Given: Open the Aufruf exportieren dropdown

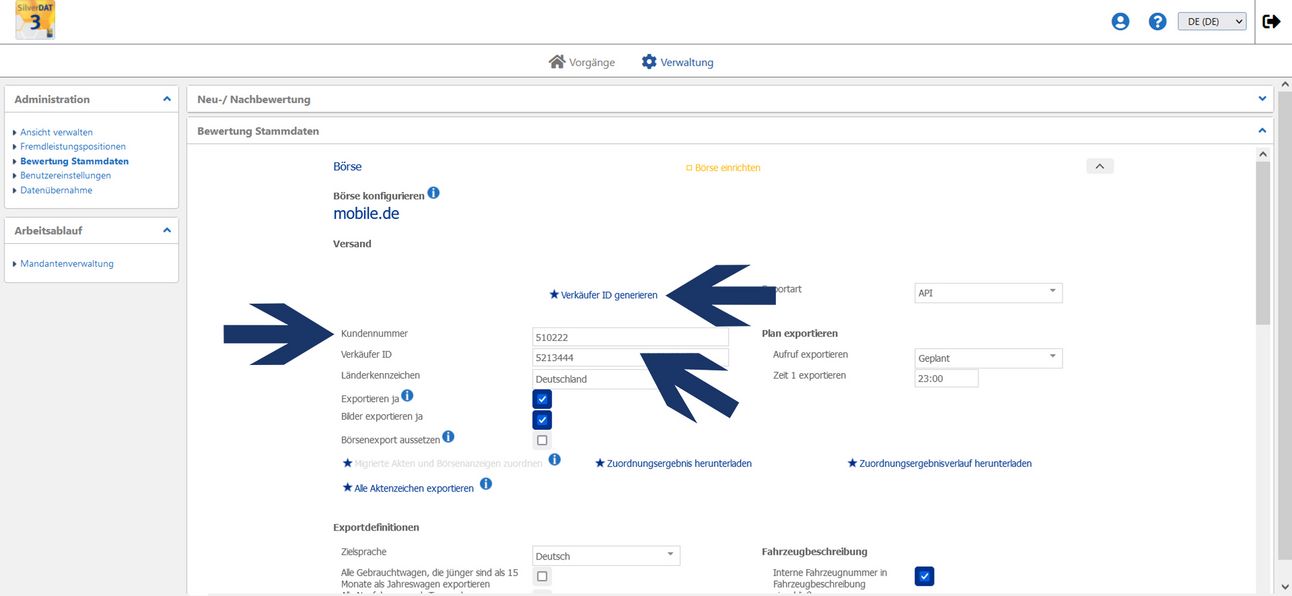Looking at the screenshot, I should pos(988,357).
